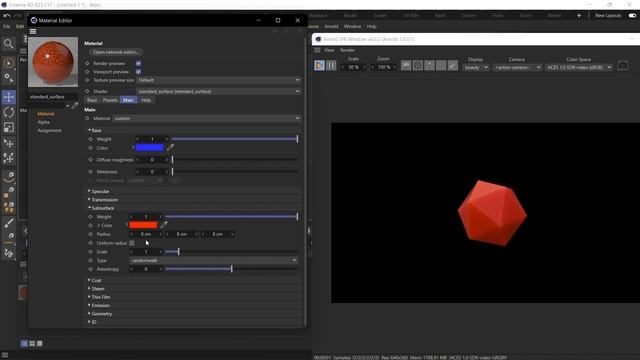Click the blue base color swatch
Screen dimensions: 640x360
coord(149,148)
